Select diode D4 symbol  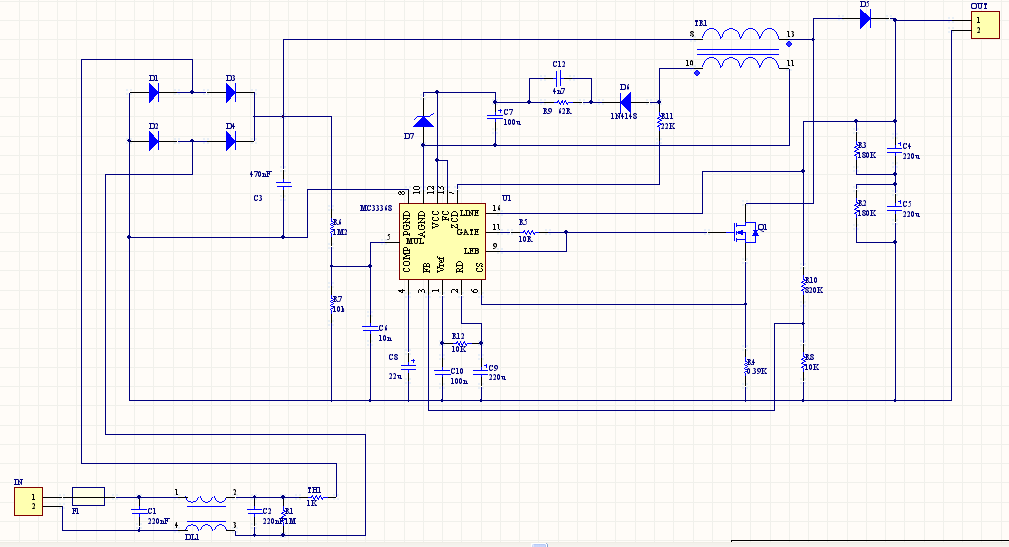point(231,141)
